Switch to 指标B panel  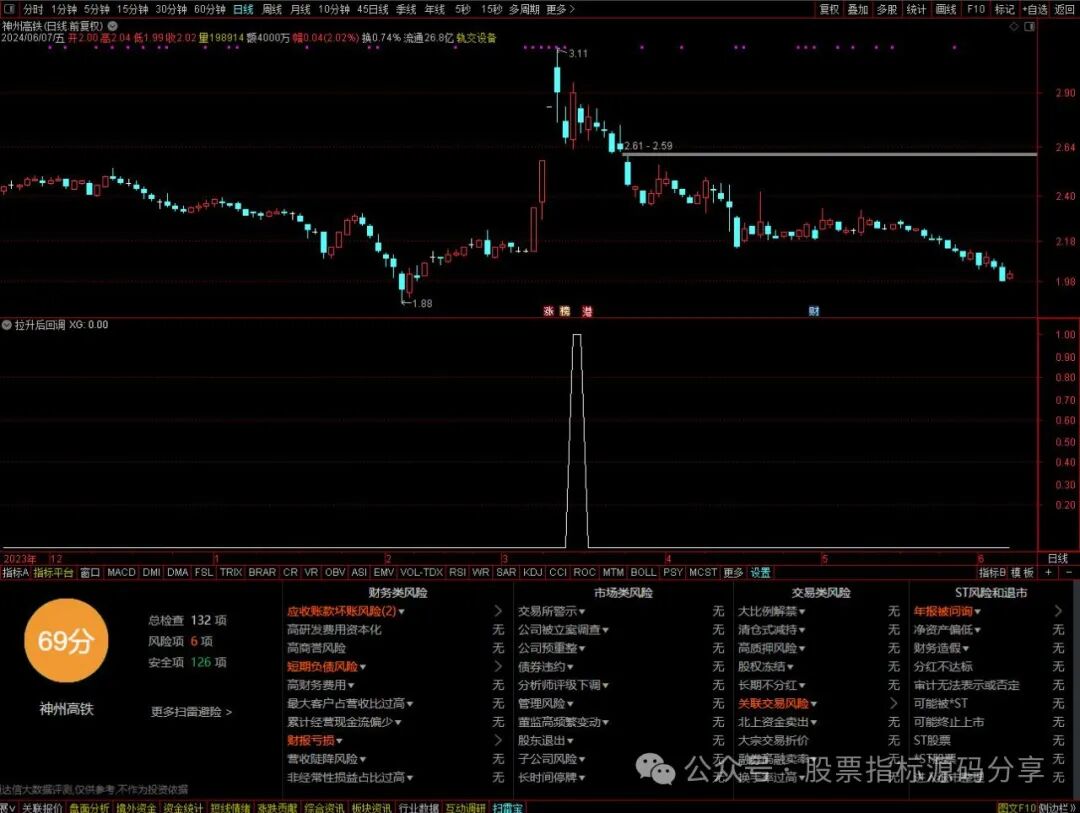(x=992, y=572)
